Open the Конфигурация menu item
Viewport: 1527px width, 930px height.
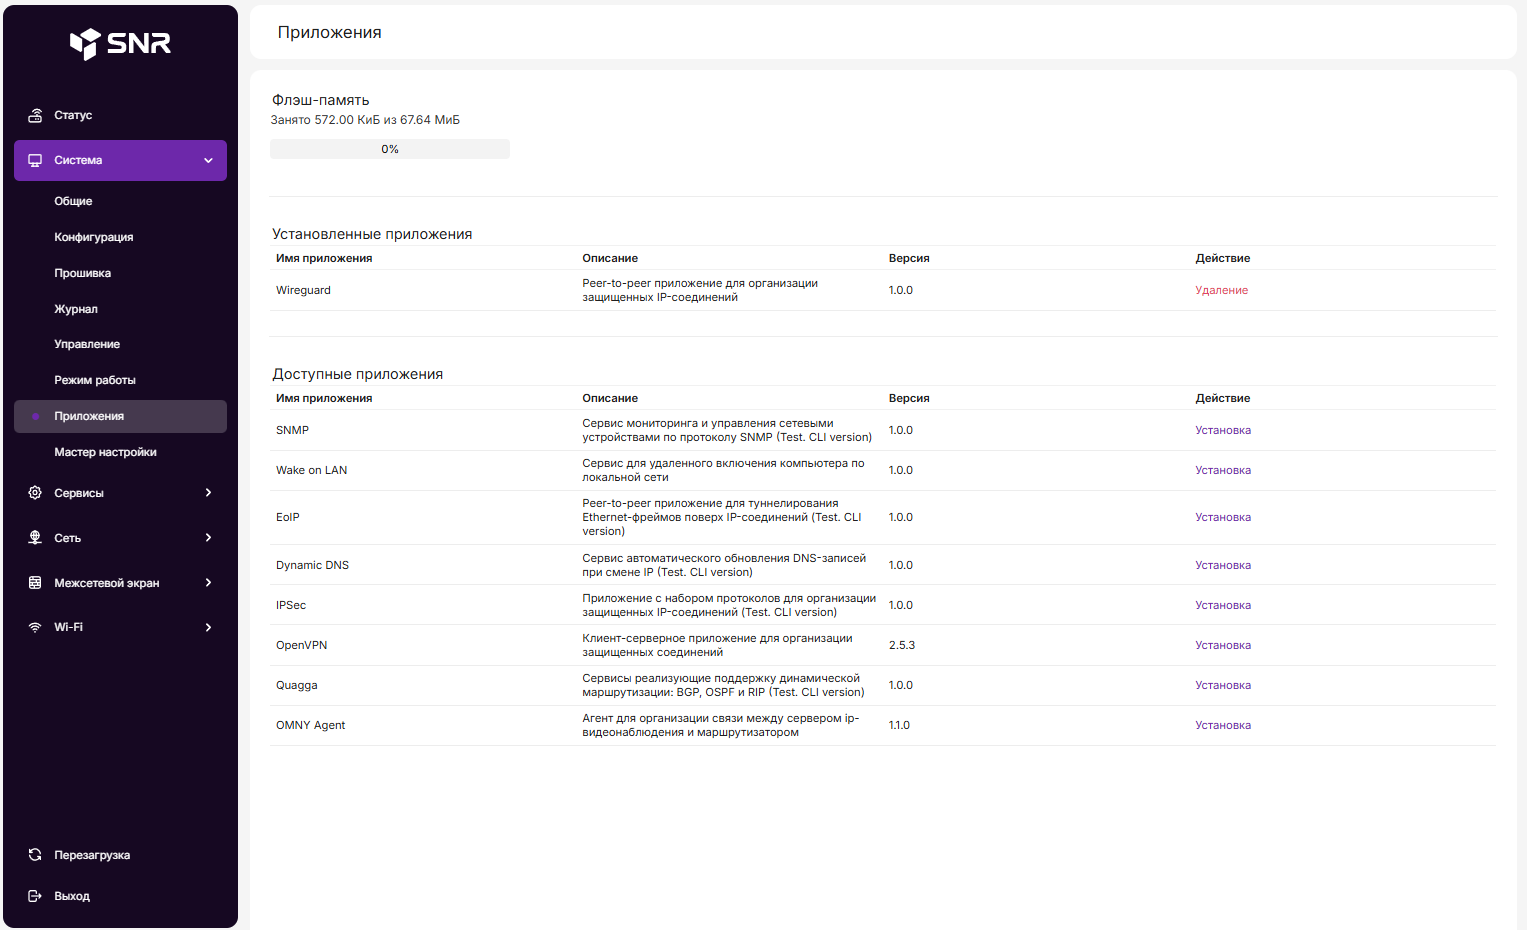(x=93, y=237)
